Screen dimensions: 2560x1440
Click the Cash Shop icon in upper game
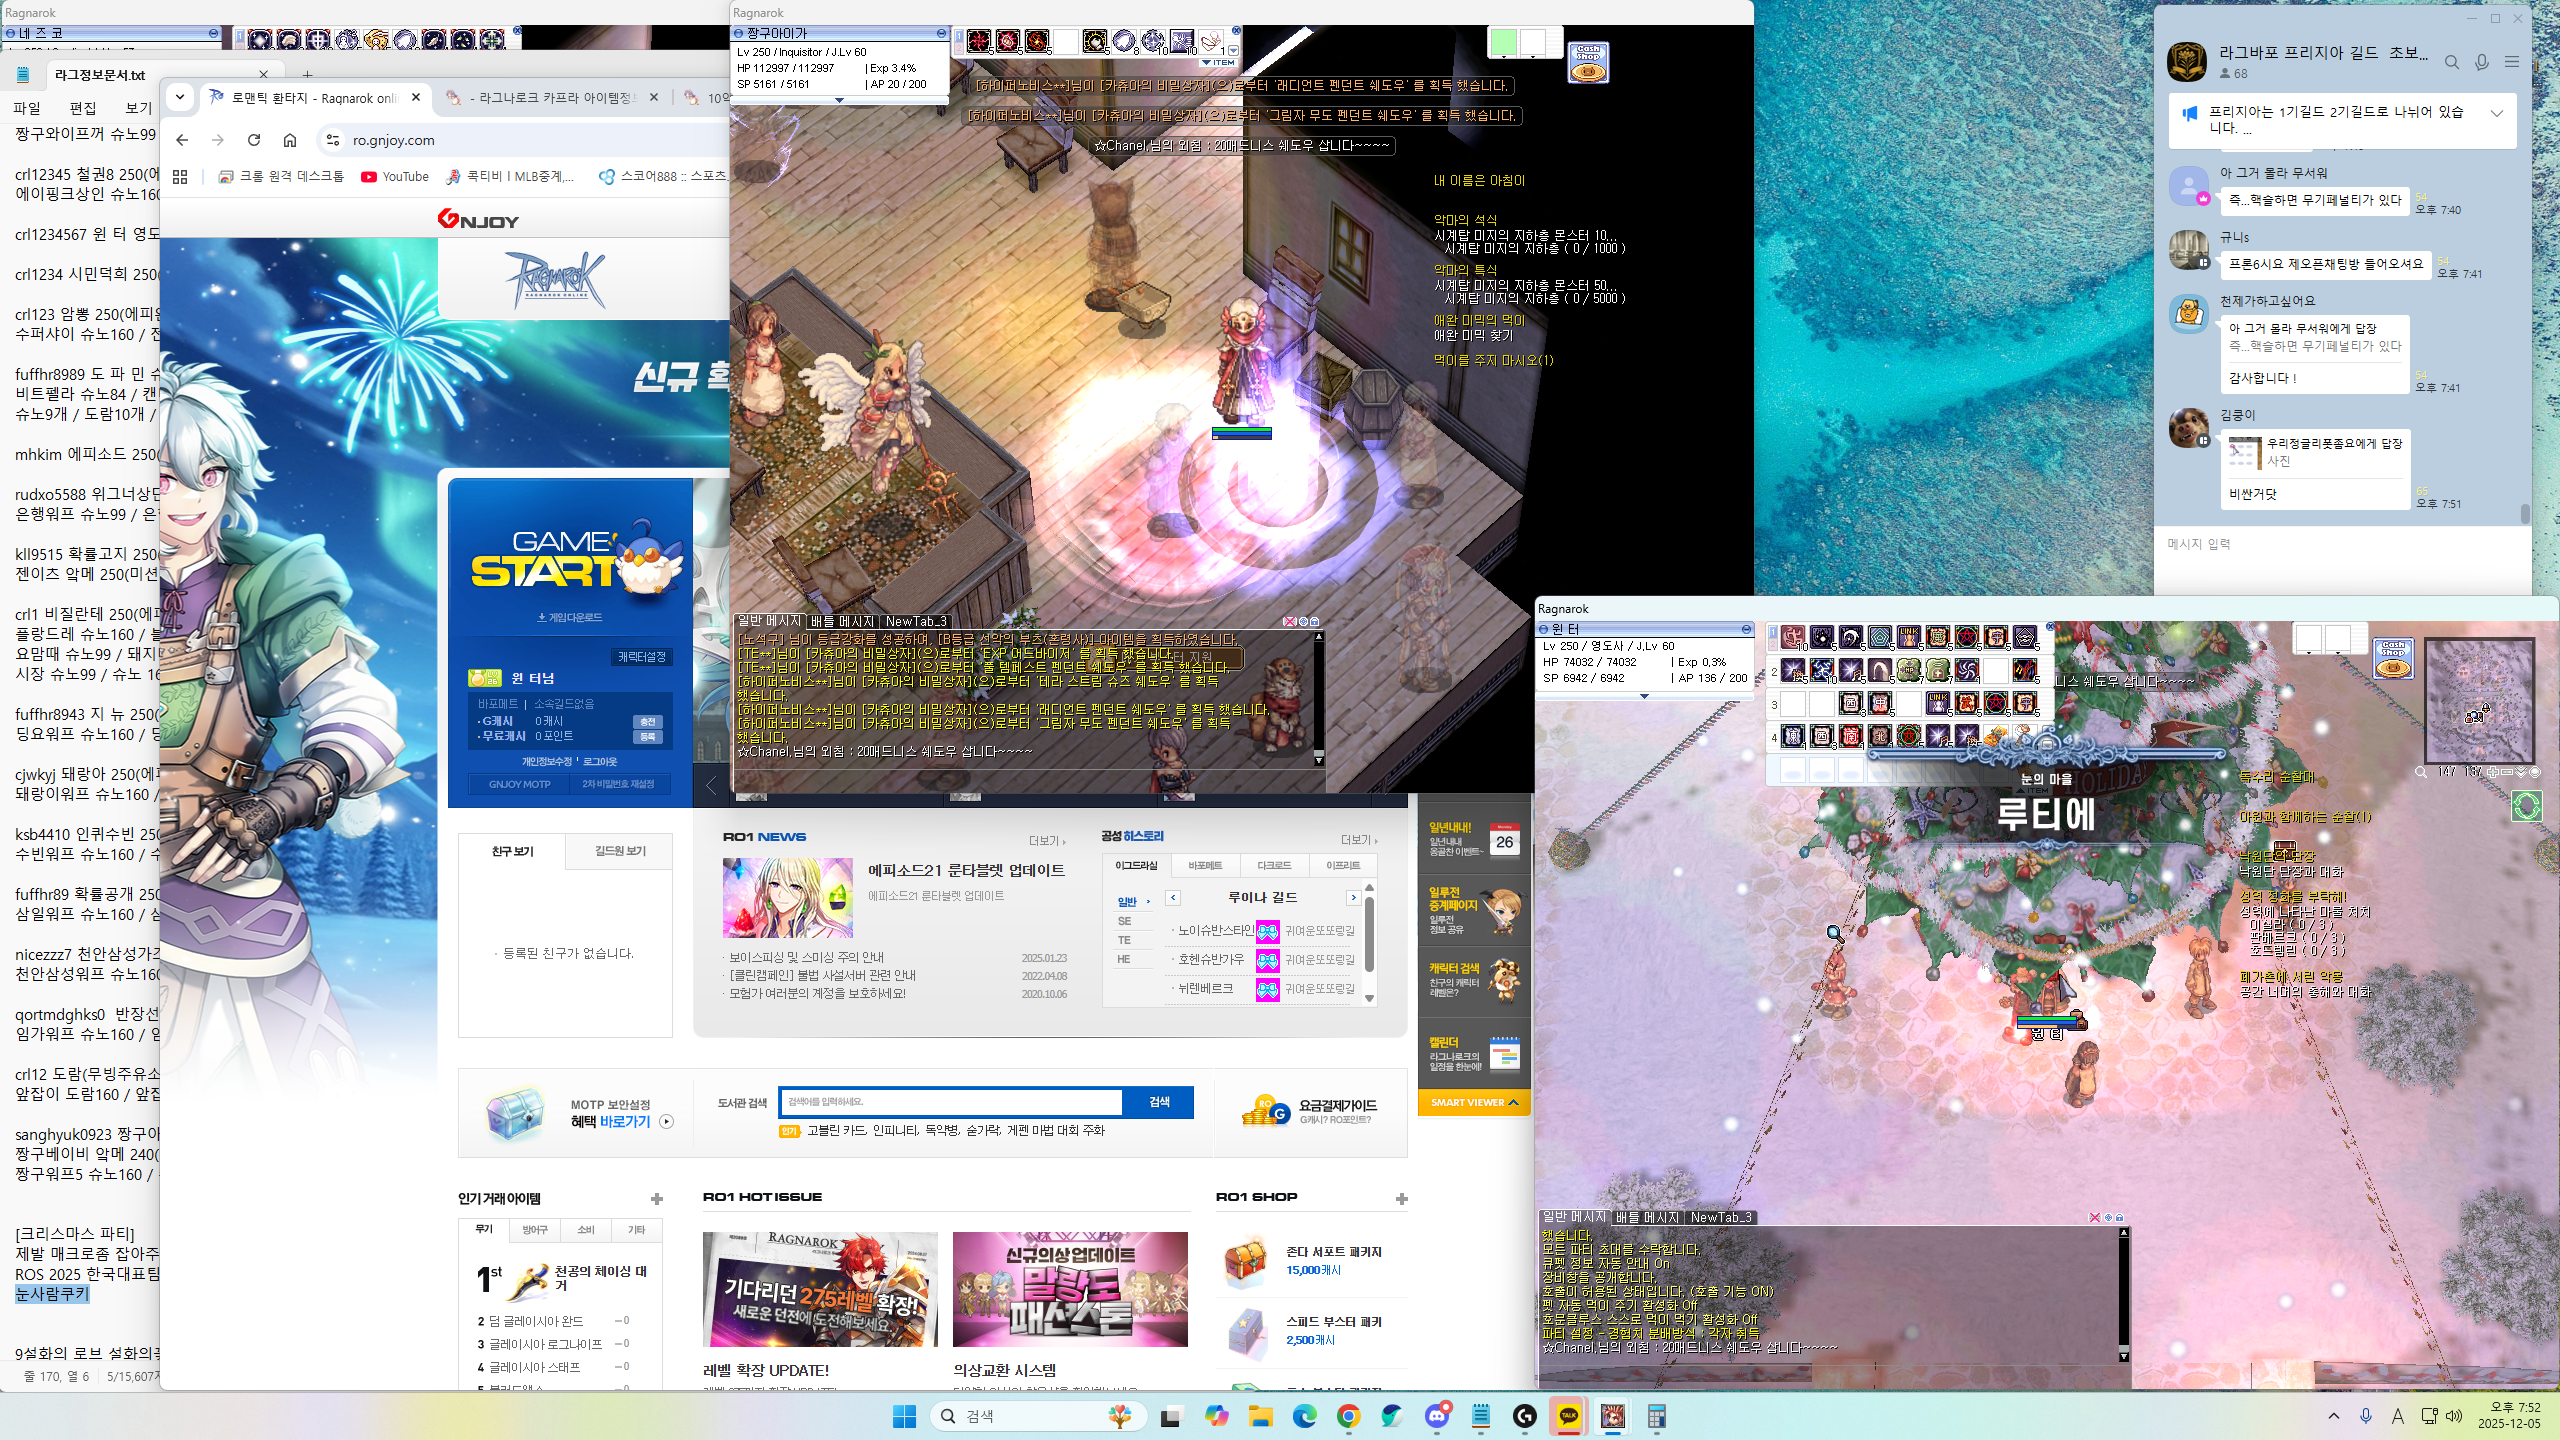coord(1588,62)
